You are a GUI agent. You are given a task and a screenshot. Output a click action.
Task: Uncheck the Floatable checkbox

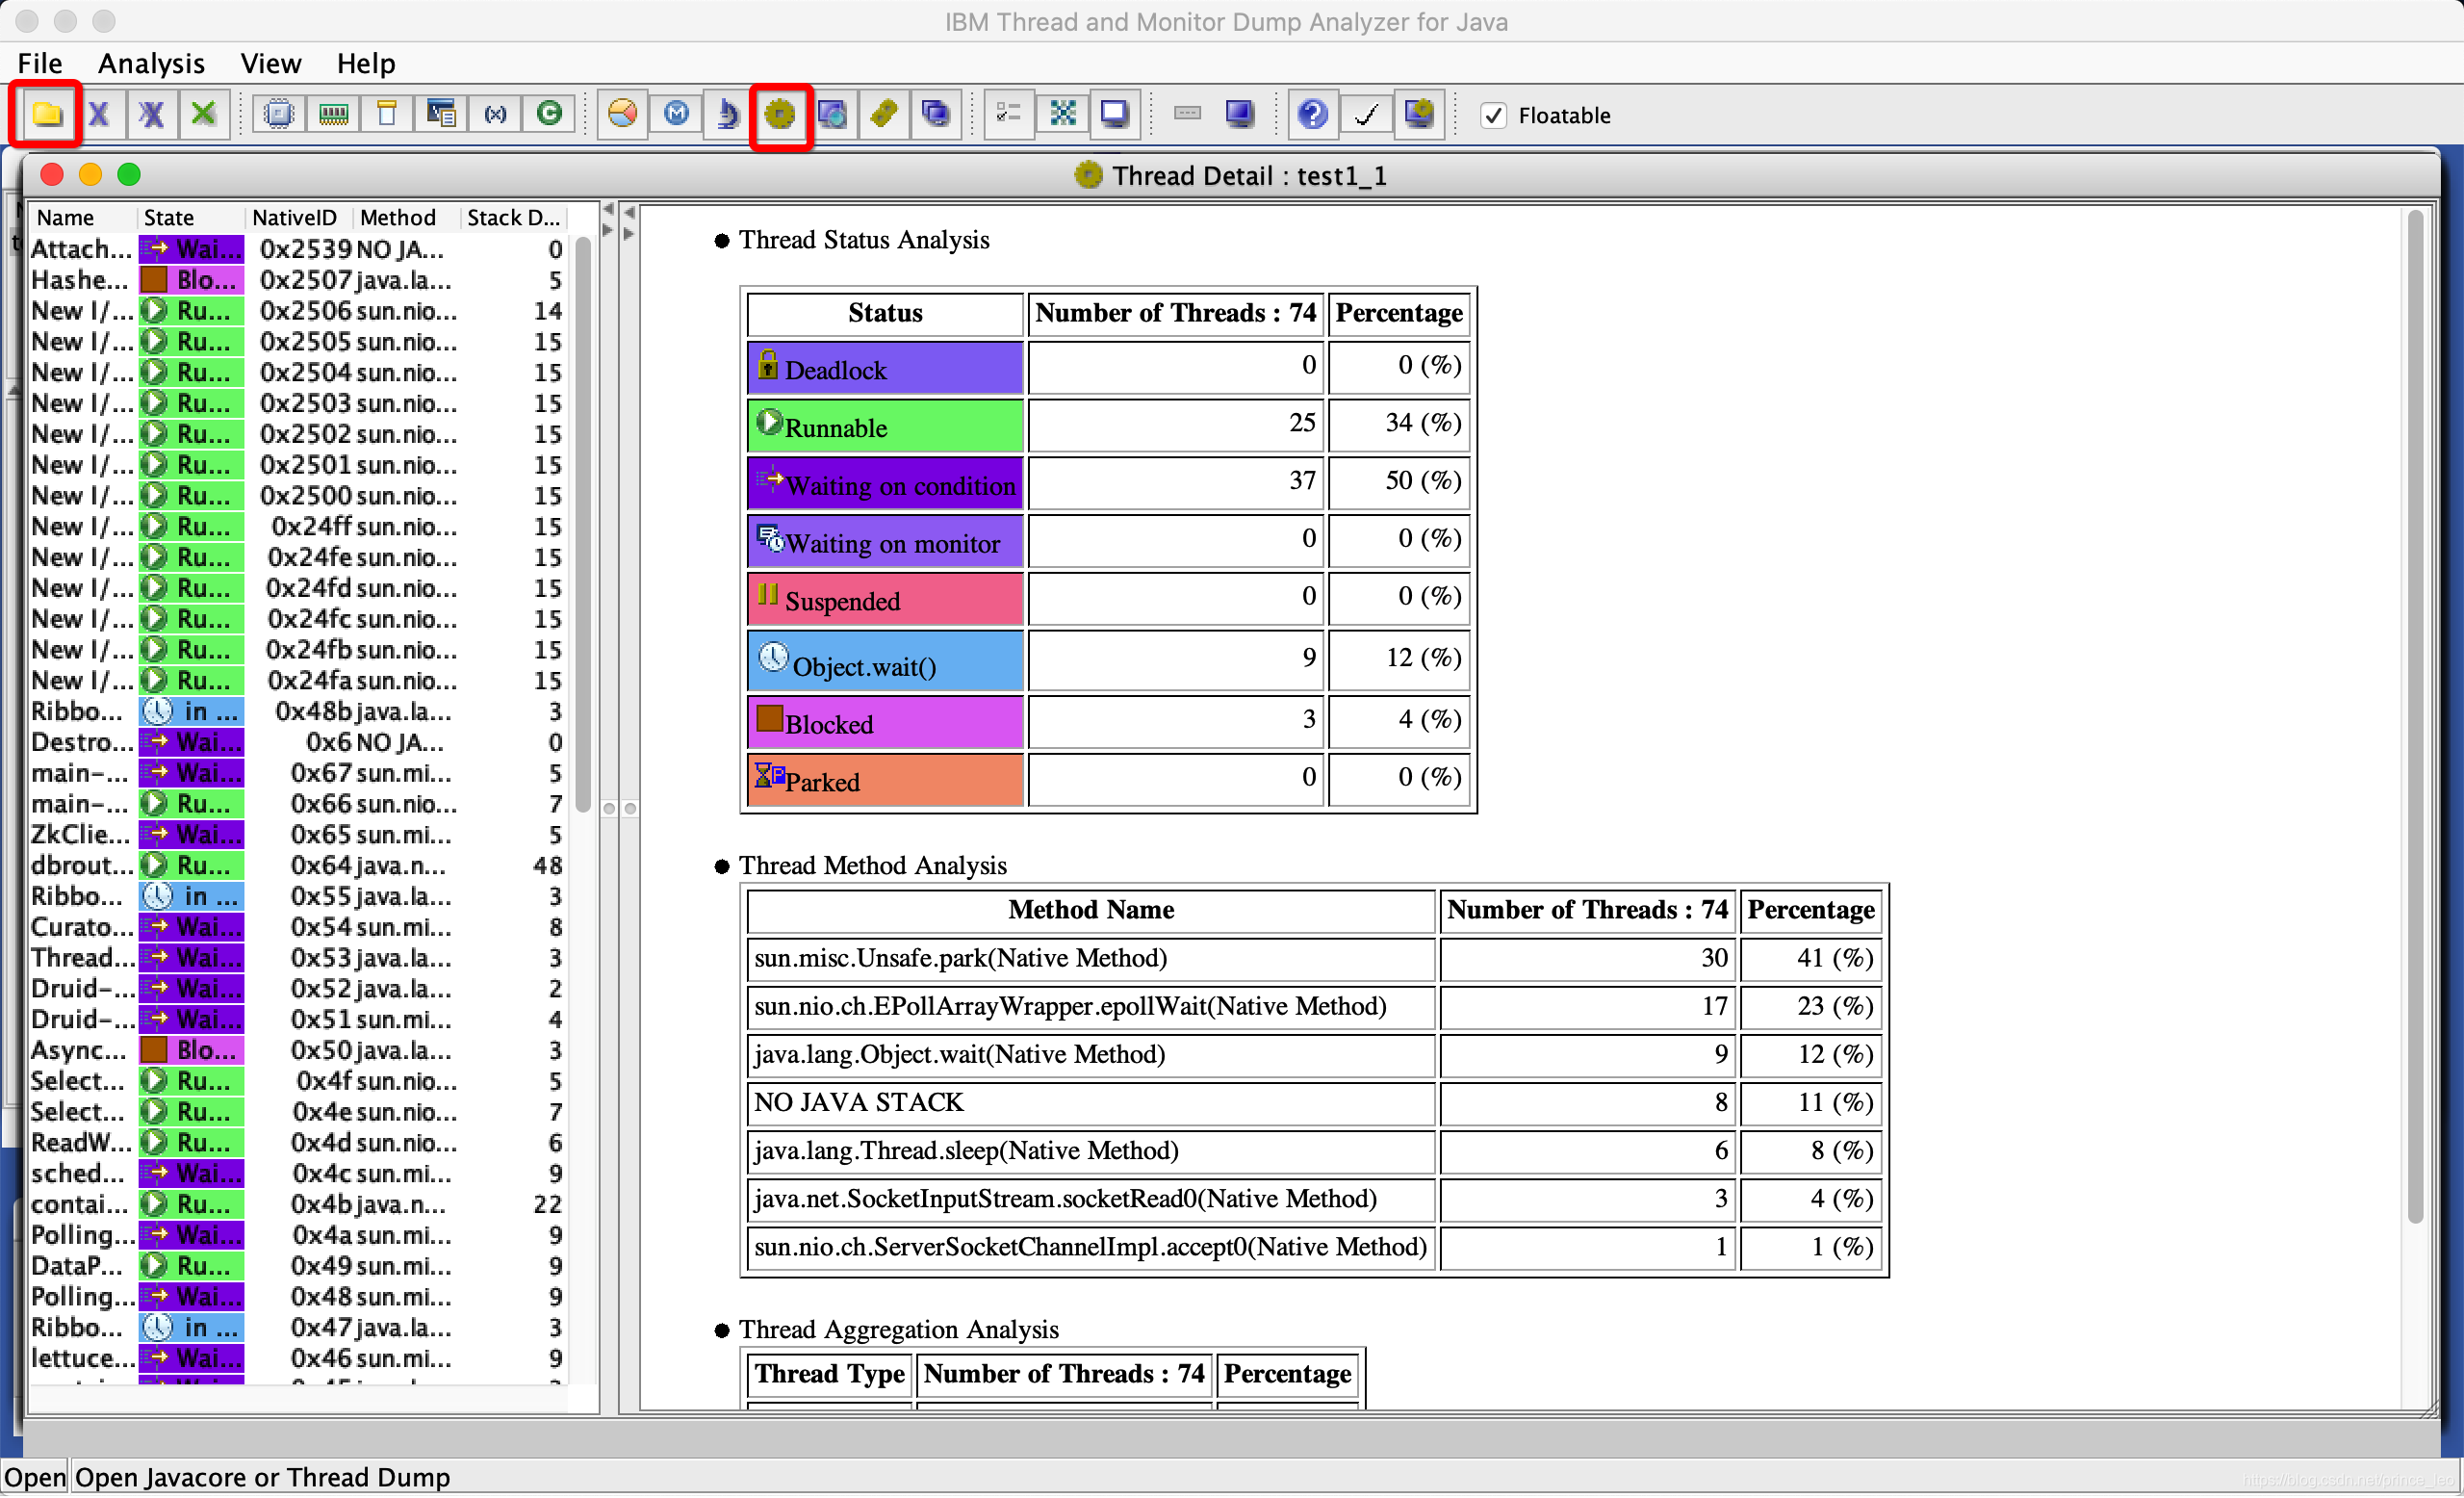(x=1493, y=115)
